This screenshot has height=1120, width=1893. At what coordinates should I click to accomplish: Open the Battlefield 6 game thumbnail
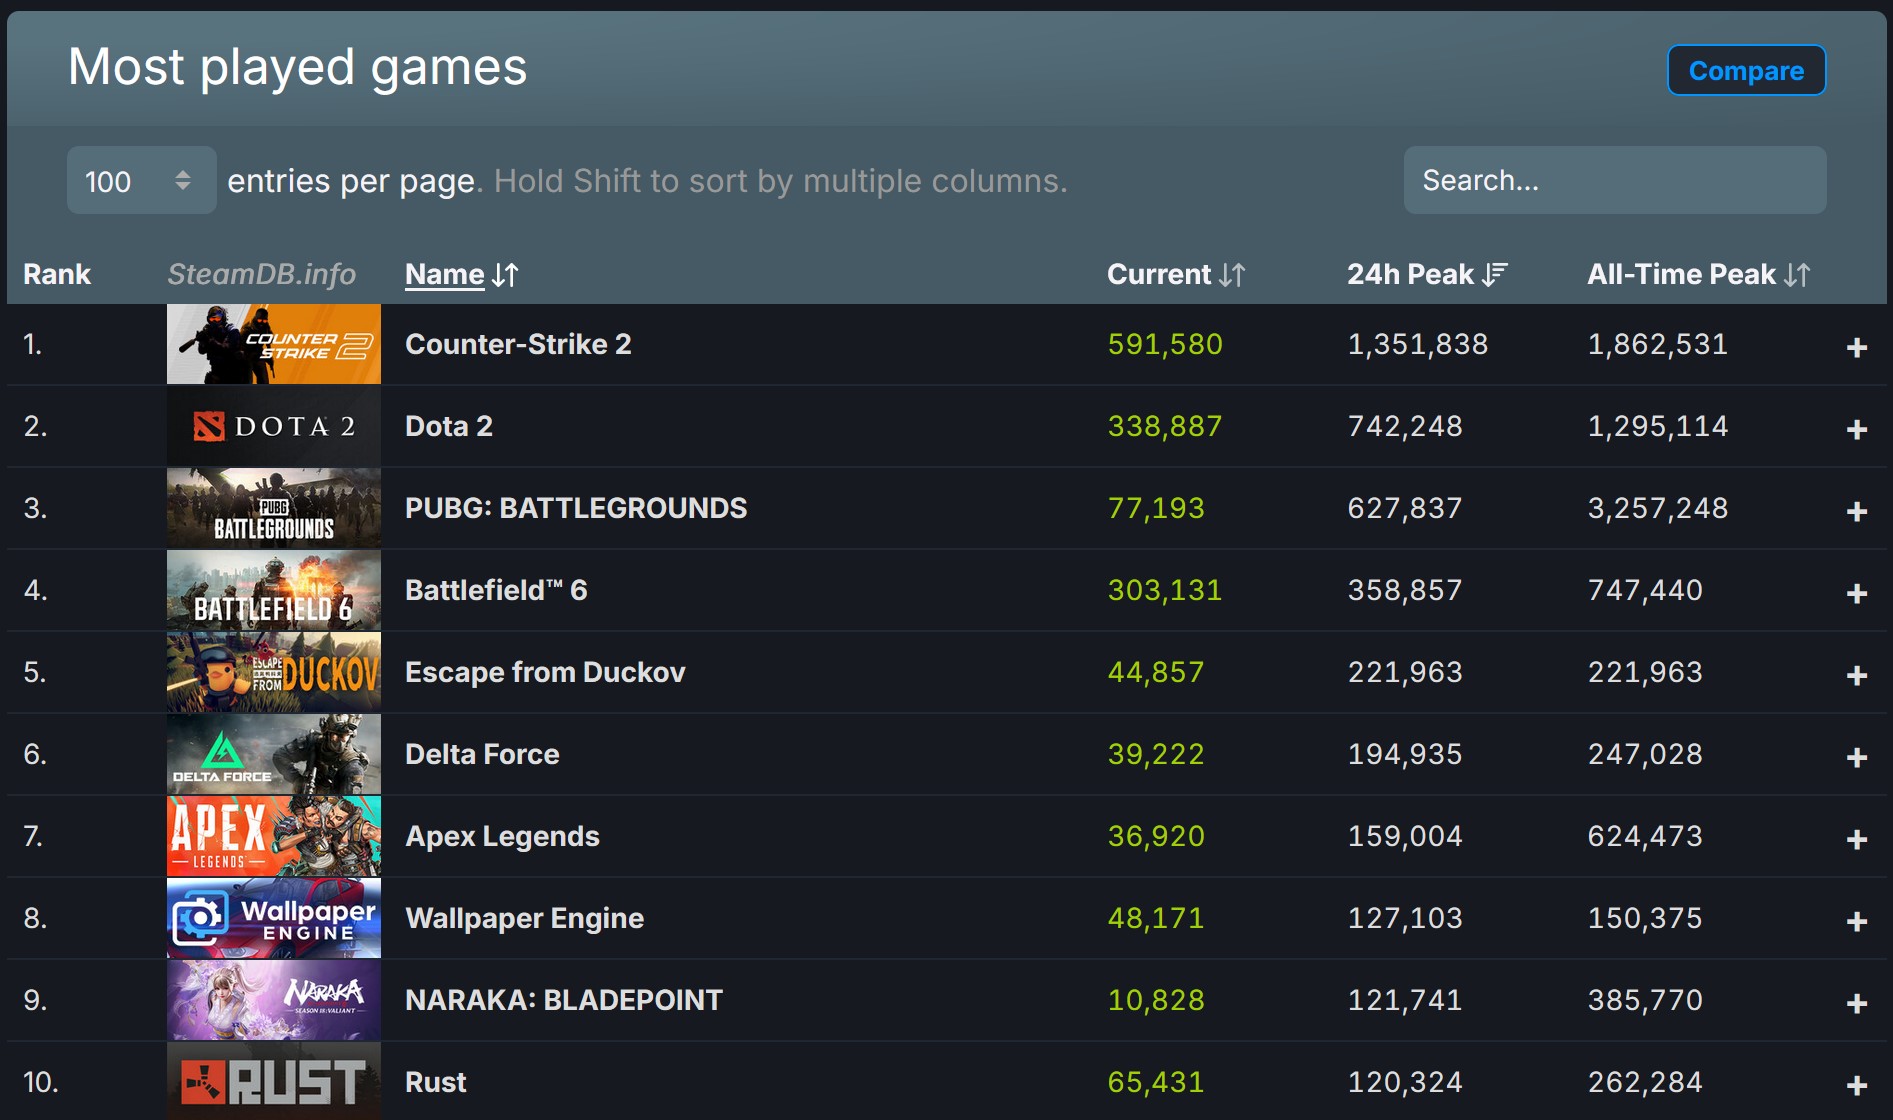[x=274, y=590]
